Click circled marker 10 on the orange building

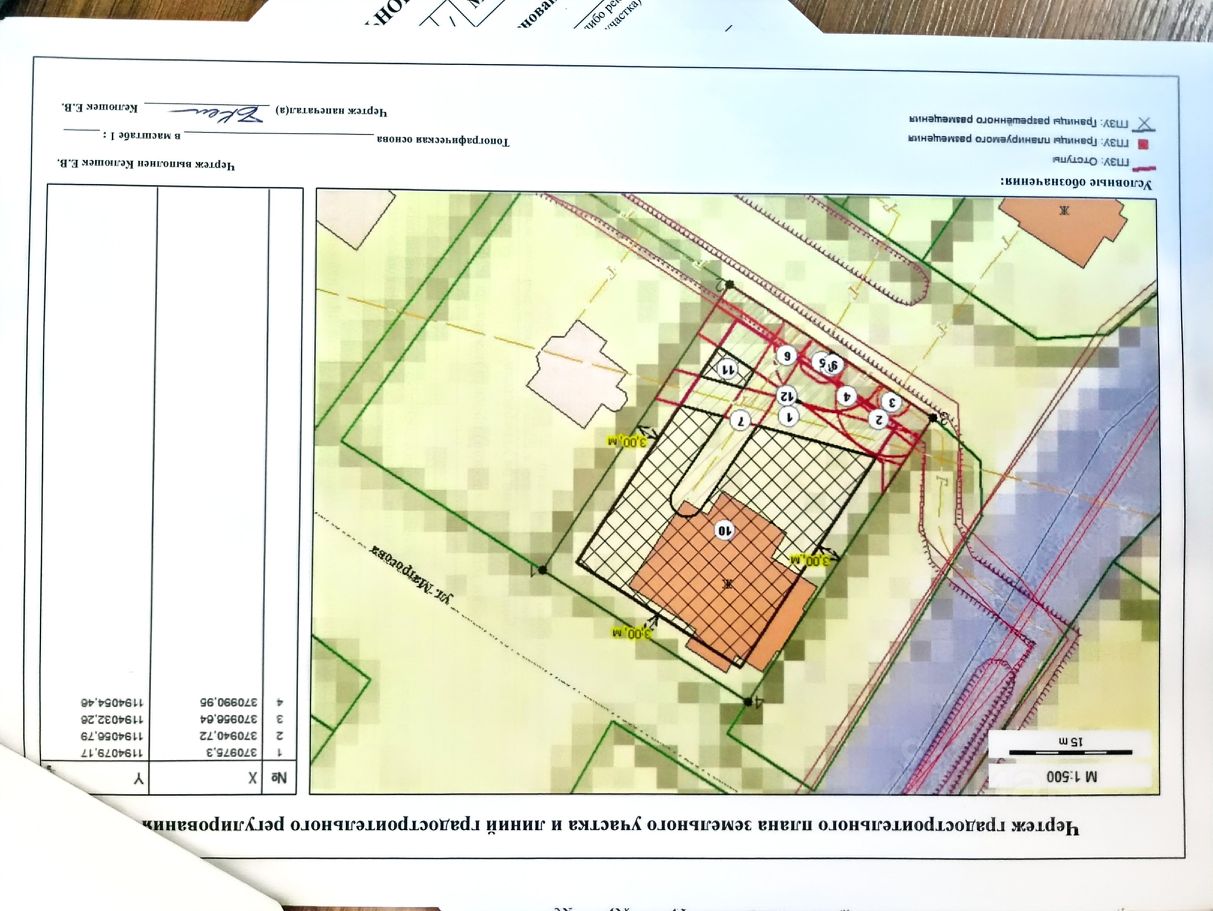tap(724, 529)
